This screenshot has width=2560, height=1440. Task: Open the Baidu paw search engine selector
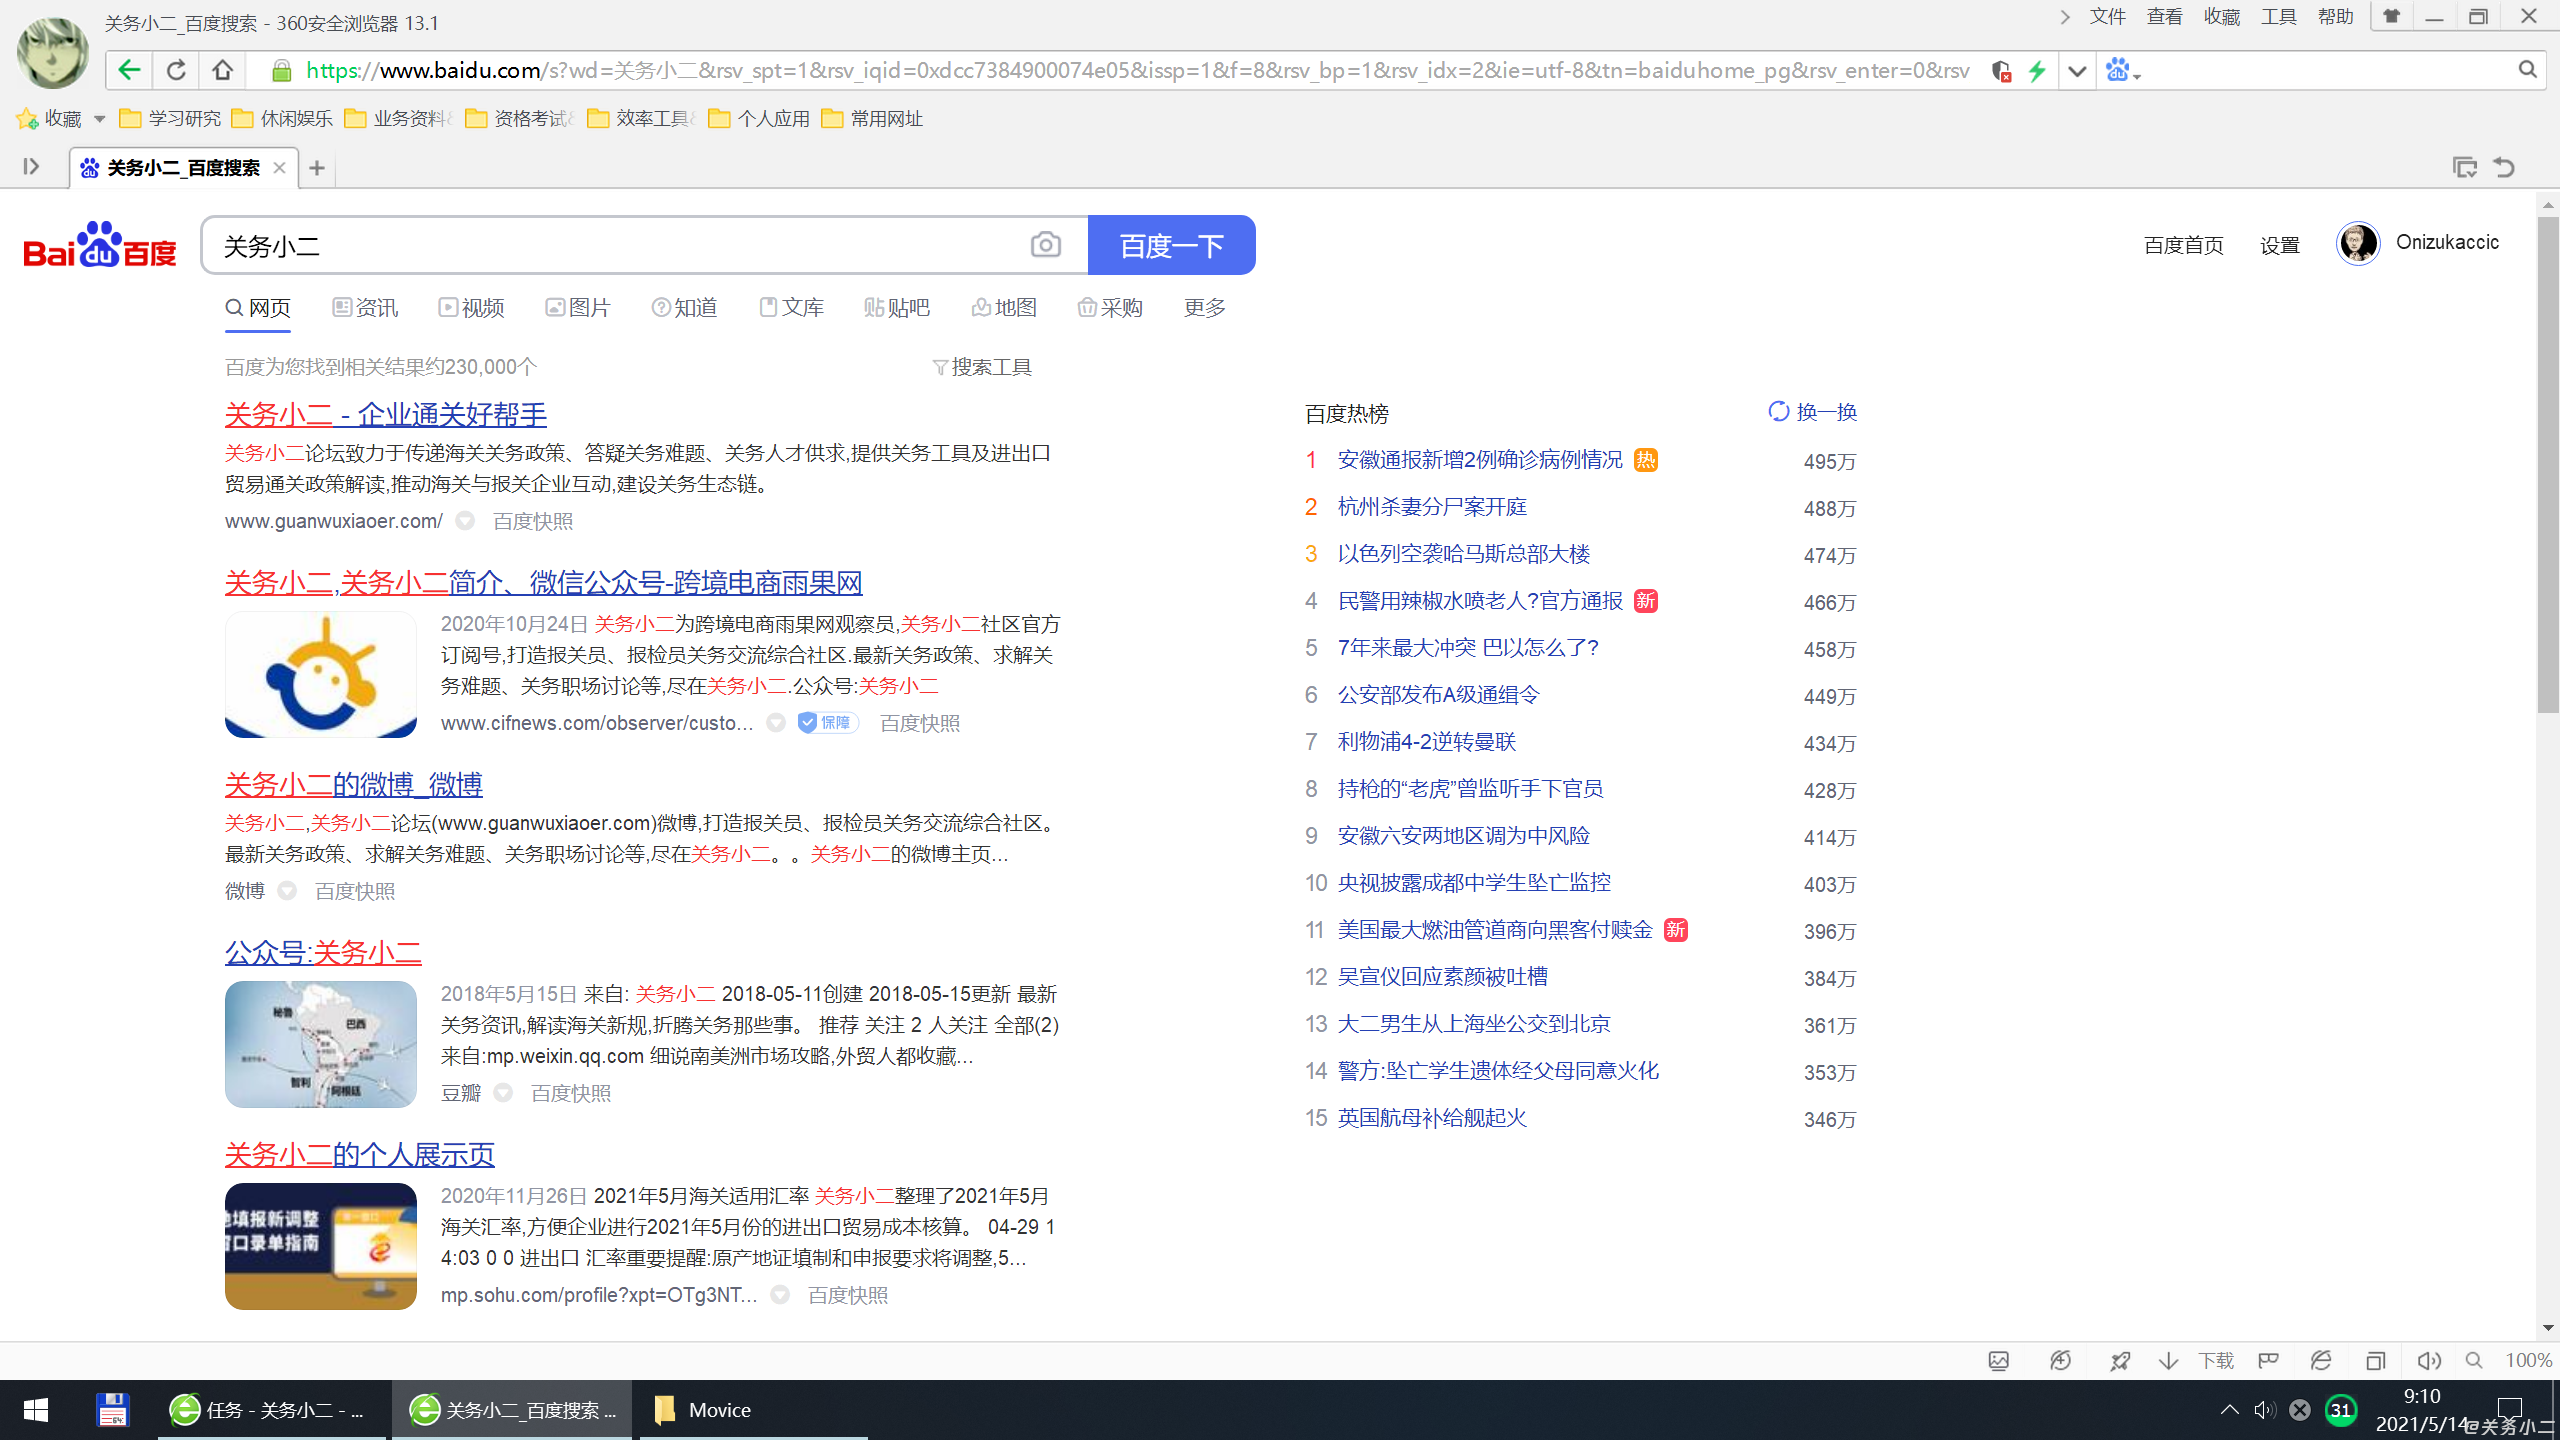pyautogui.click(x=2122, y=71)
